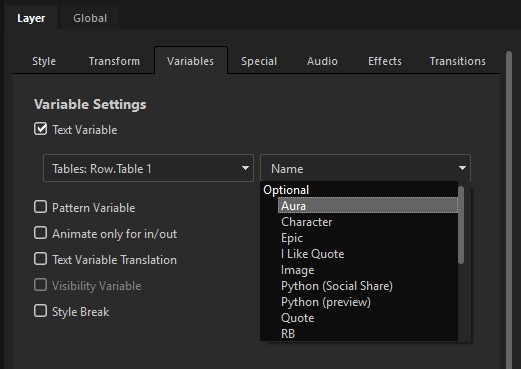Choose RB from the dropdown list
Viewport: 521px width, 369px height.
click(x=368, y=333)
